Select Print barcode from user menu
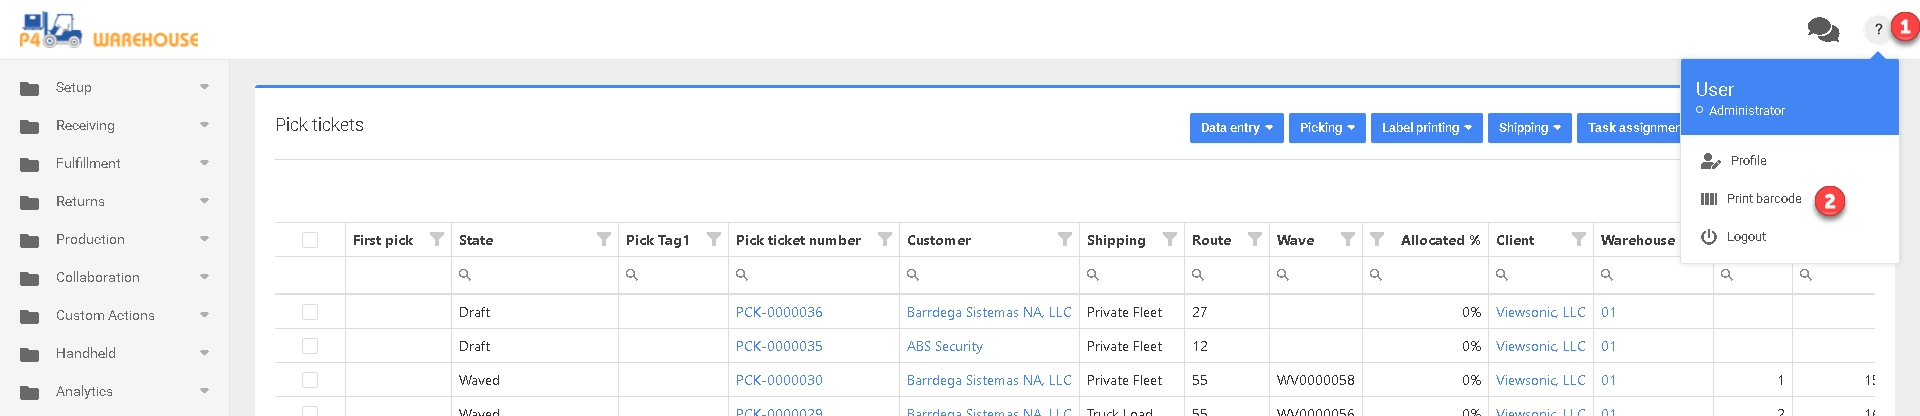Viewport: 1920px width, 416px height. click(x=1763, y=199)
